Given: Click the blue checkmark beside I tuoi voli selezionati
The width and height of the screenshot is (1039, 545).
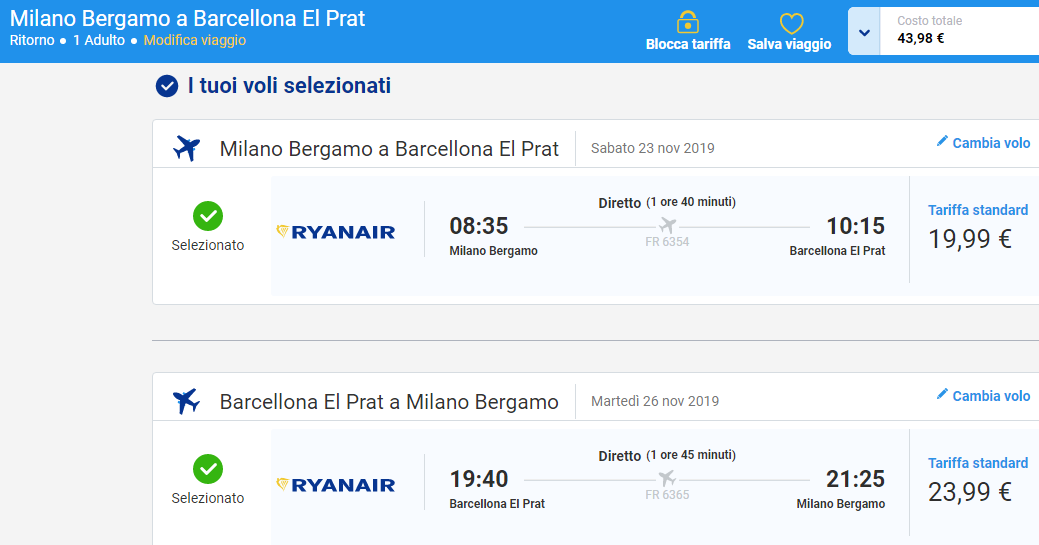Looking at the screenshot, I should coord(167,87).
